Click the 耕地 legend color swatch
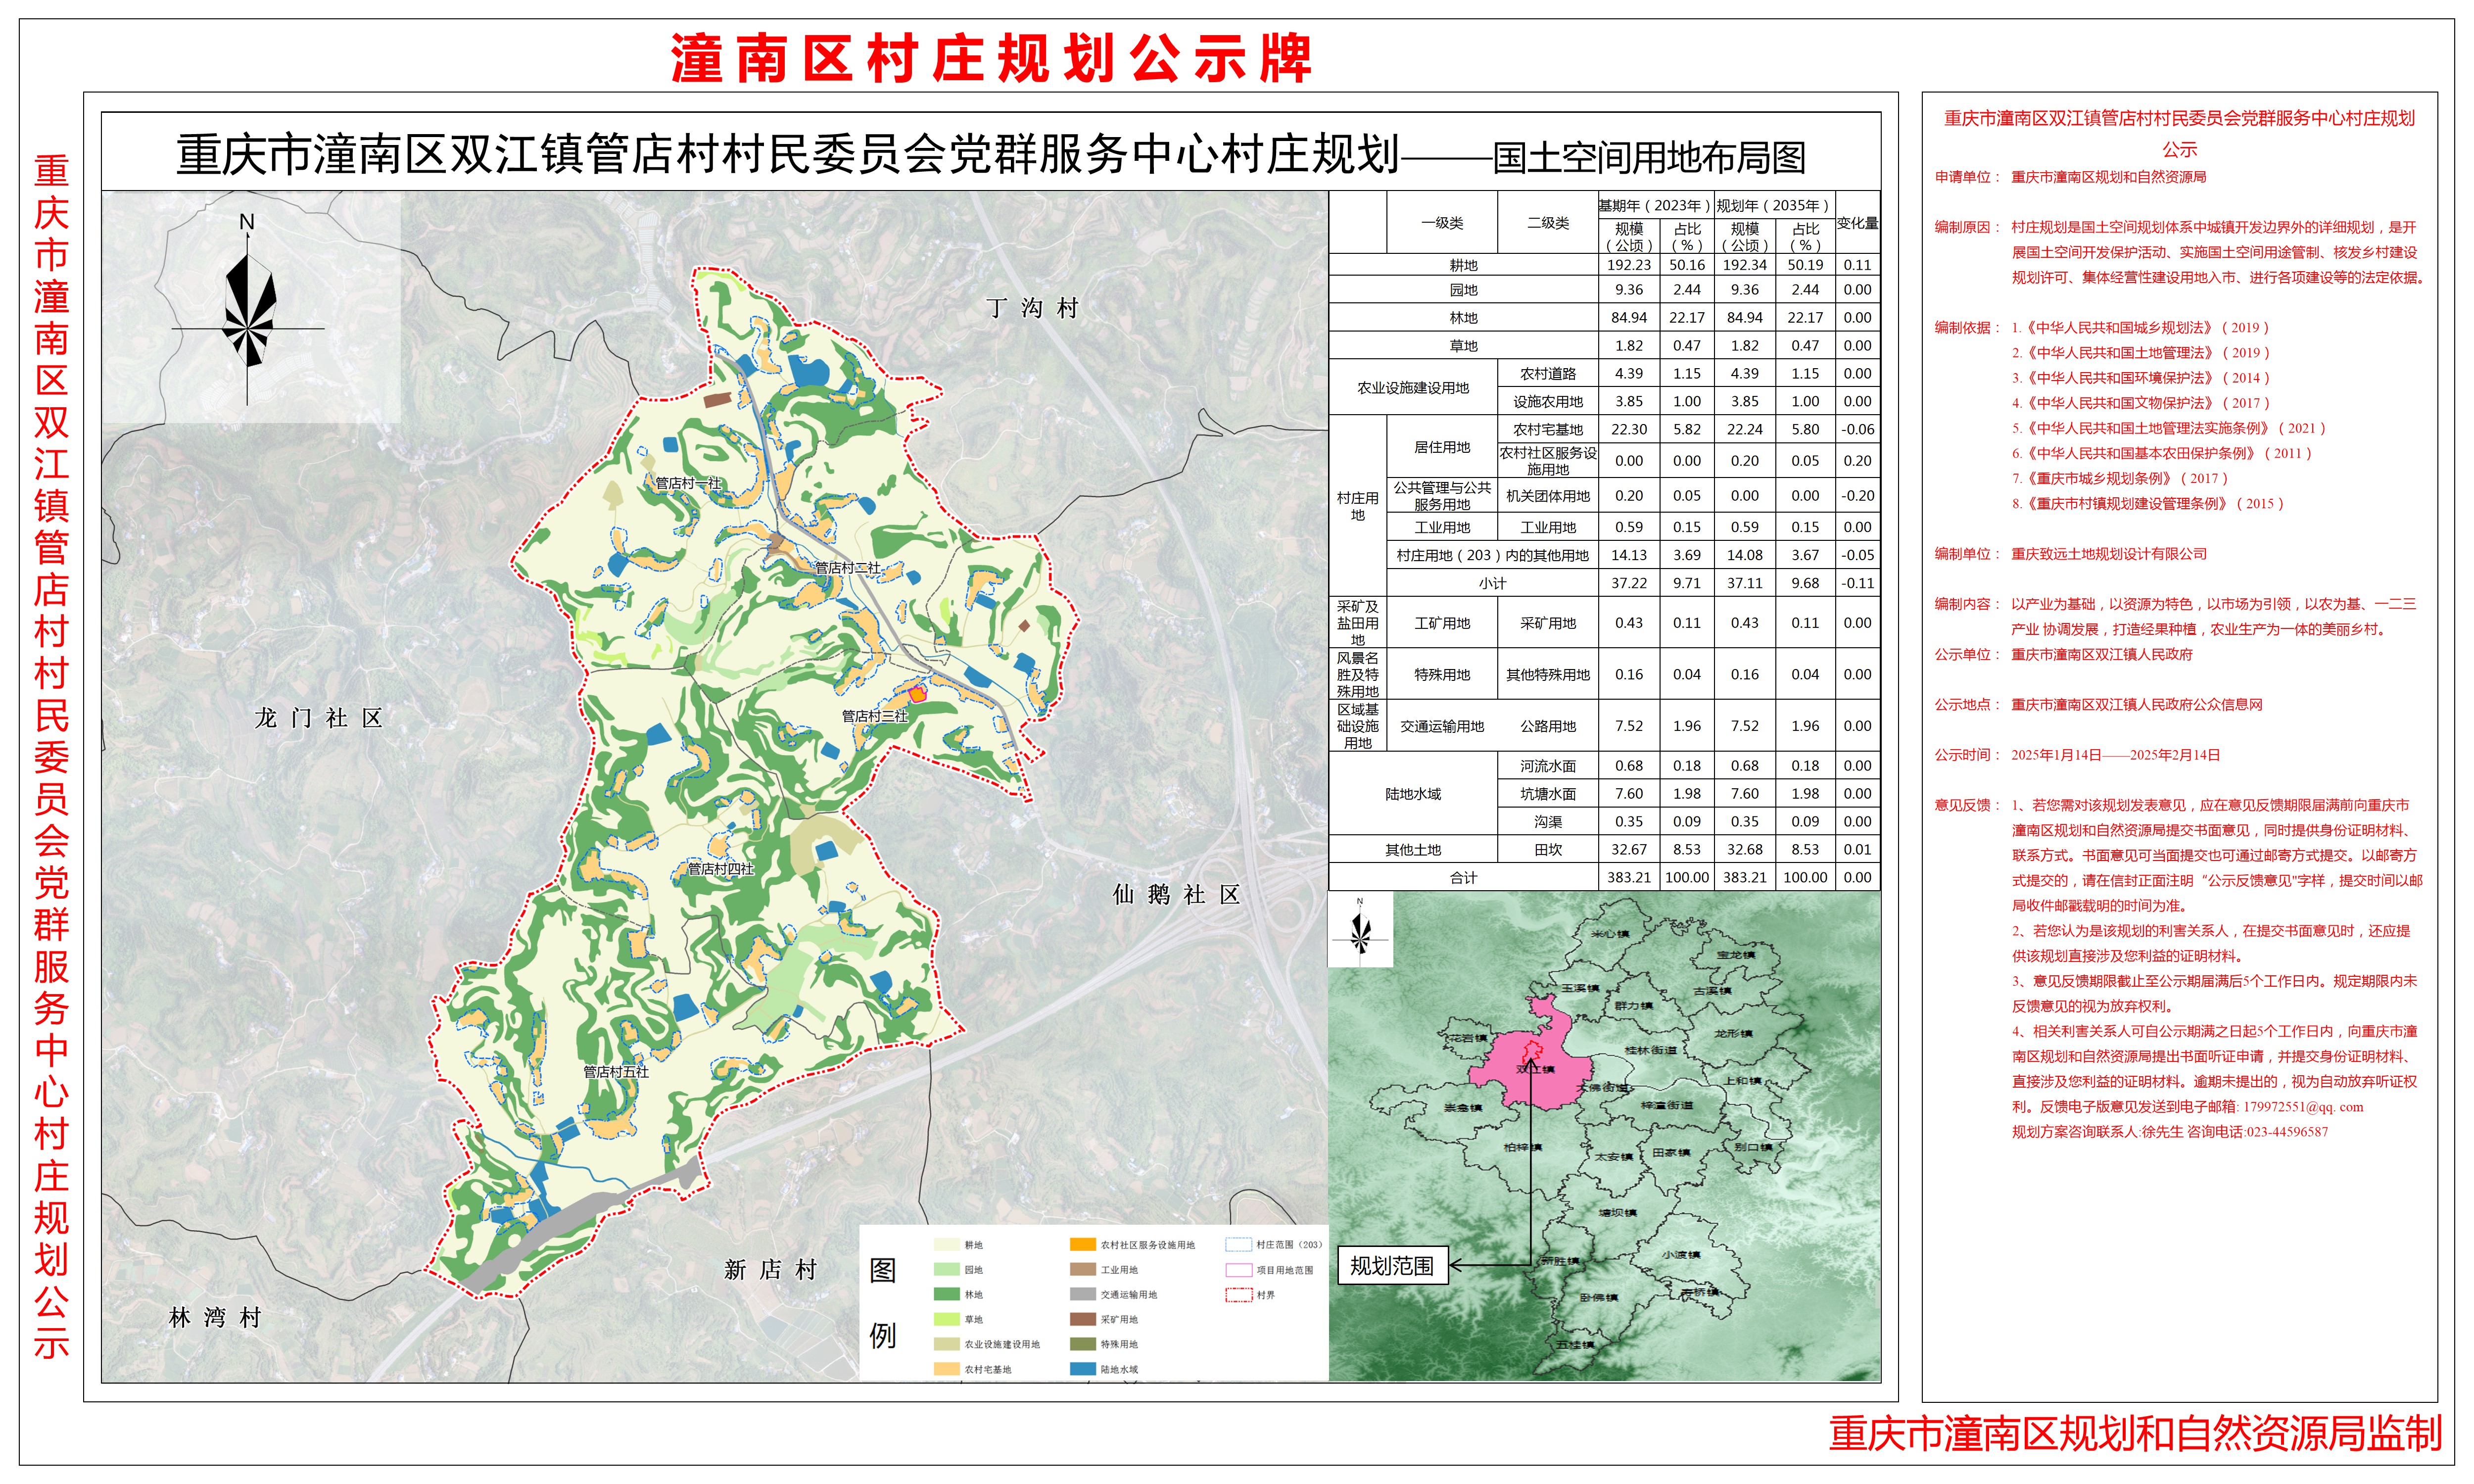The width and height of the screenshot is (2474, 1484). (x=946, y=1245)
